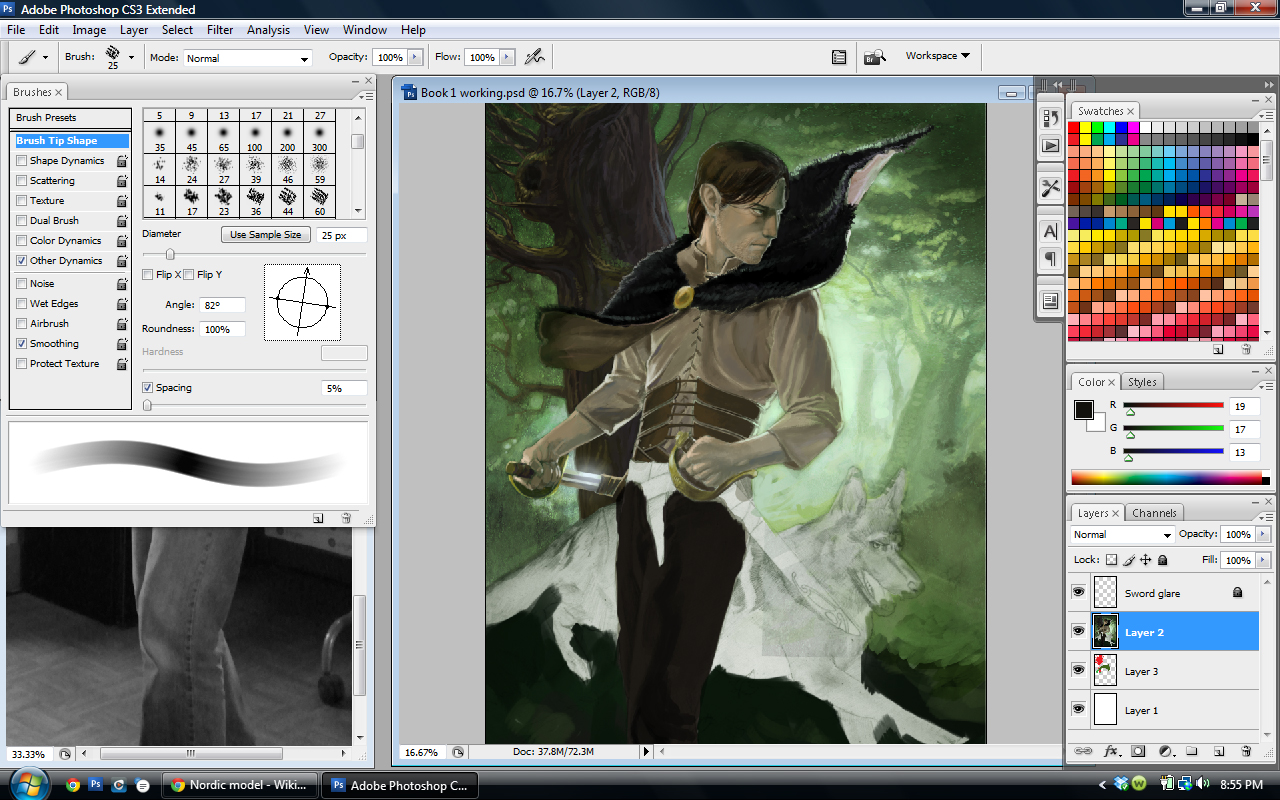This screenshot has width=1280, height=800.
Task: Open layer styles fx menu
Action: coord(1111,751)
